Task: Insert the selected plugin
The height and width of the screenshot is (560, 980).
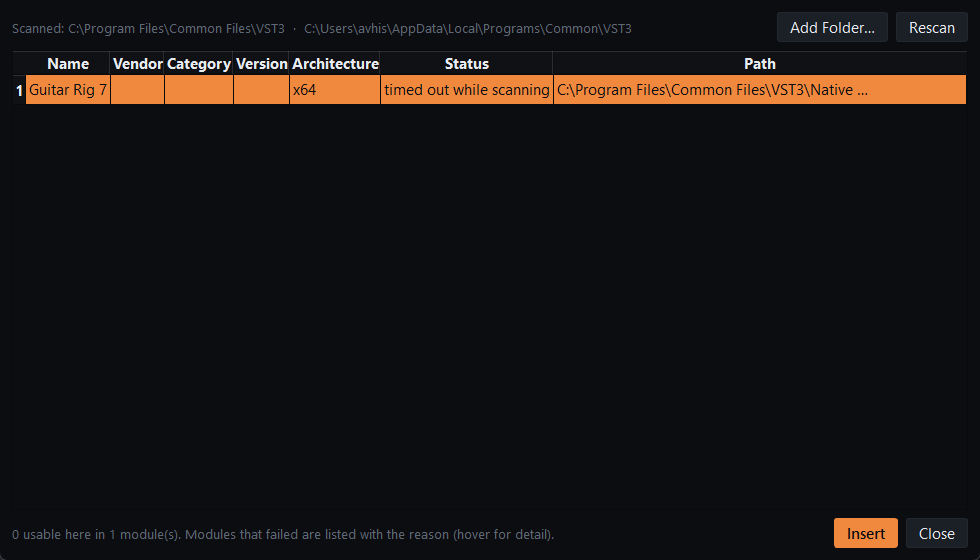Action: click(866, 533)
